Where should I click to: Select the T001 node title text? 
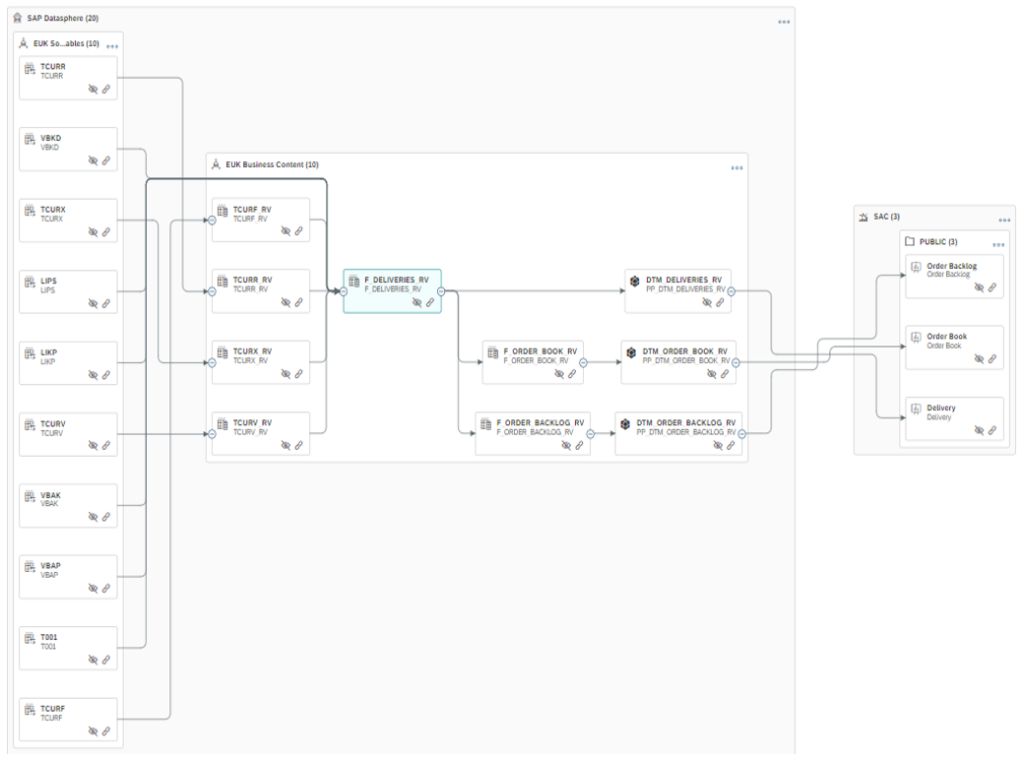click(x=49, y=637)
